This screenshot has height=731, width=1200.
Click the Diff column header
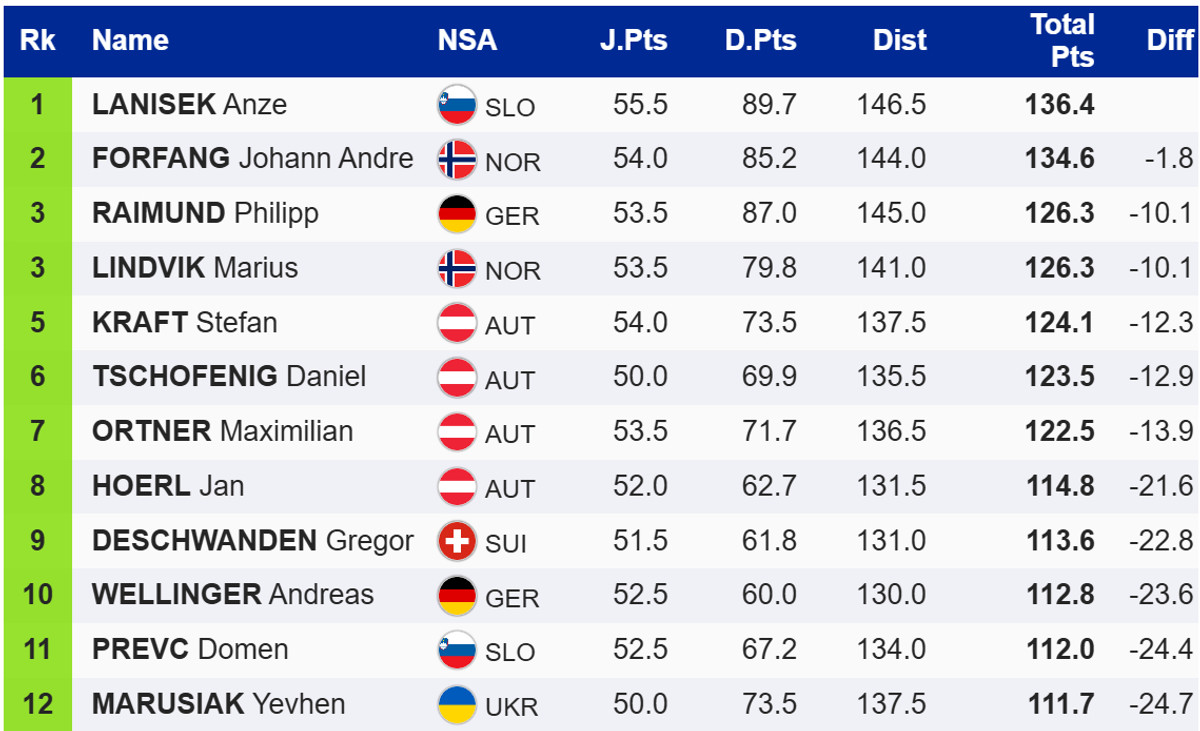[1170, 40]
